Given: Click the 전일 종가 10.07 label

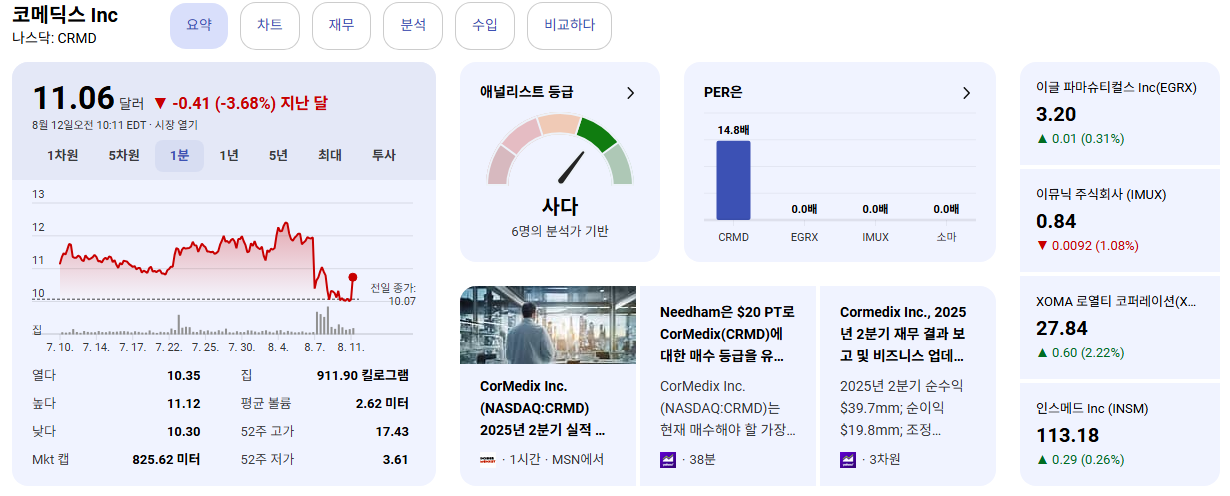Looking at the screenshot, I should pyautogui.click(x=393, y=294).
